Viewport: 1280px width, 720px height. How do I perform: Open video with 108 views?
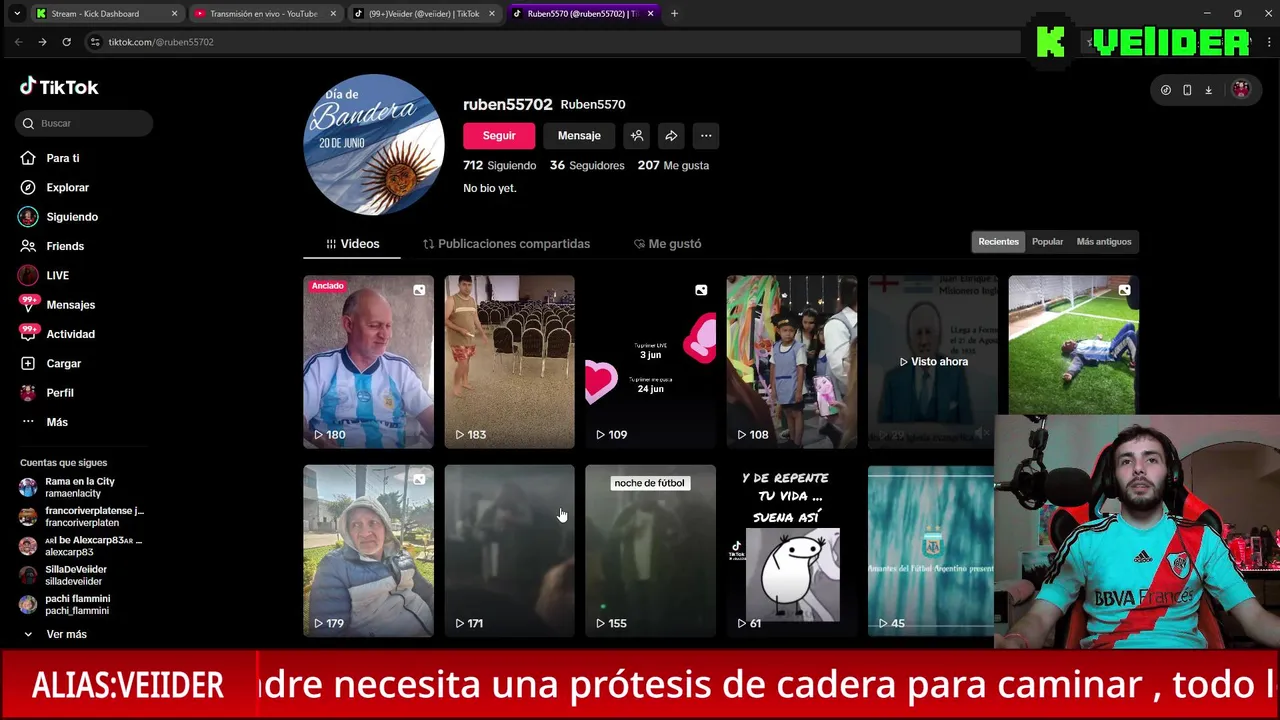[x=792, y=362]
